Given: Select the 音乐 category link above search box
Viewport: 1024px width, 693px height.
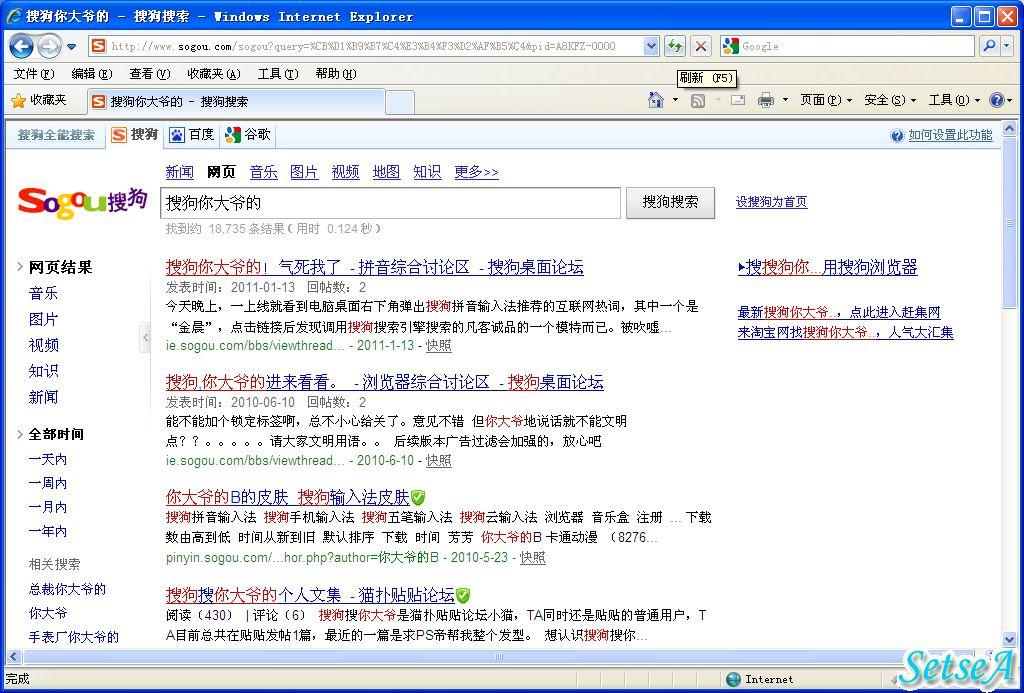Looking at the screenshot, I should [x=264, y=172].
